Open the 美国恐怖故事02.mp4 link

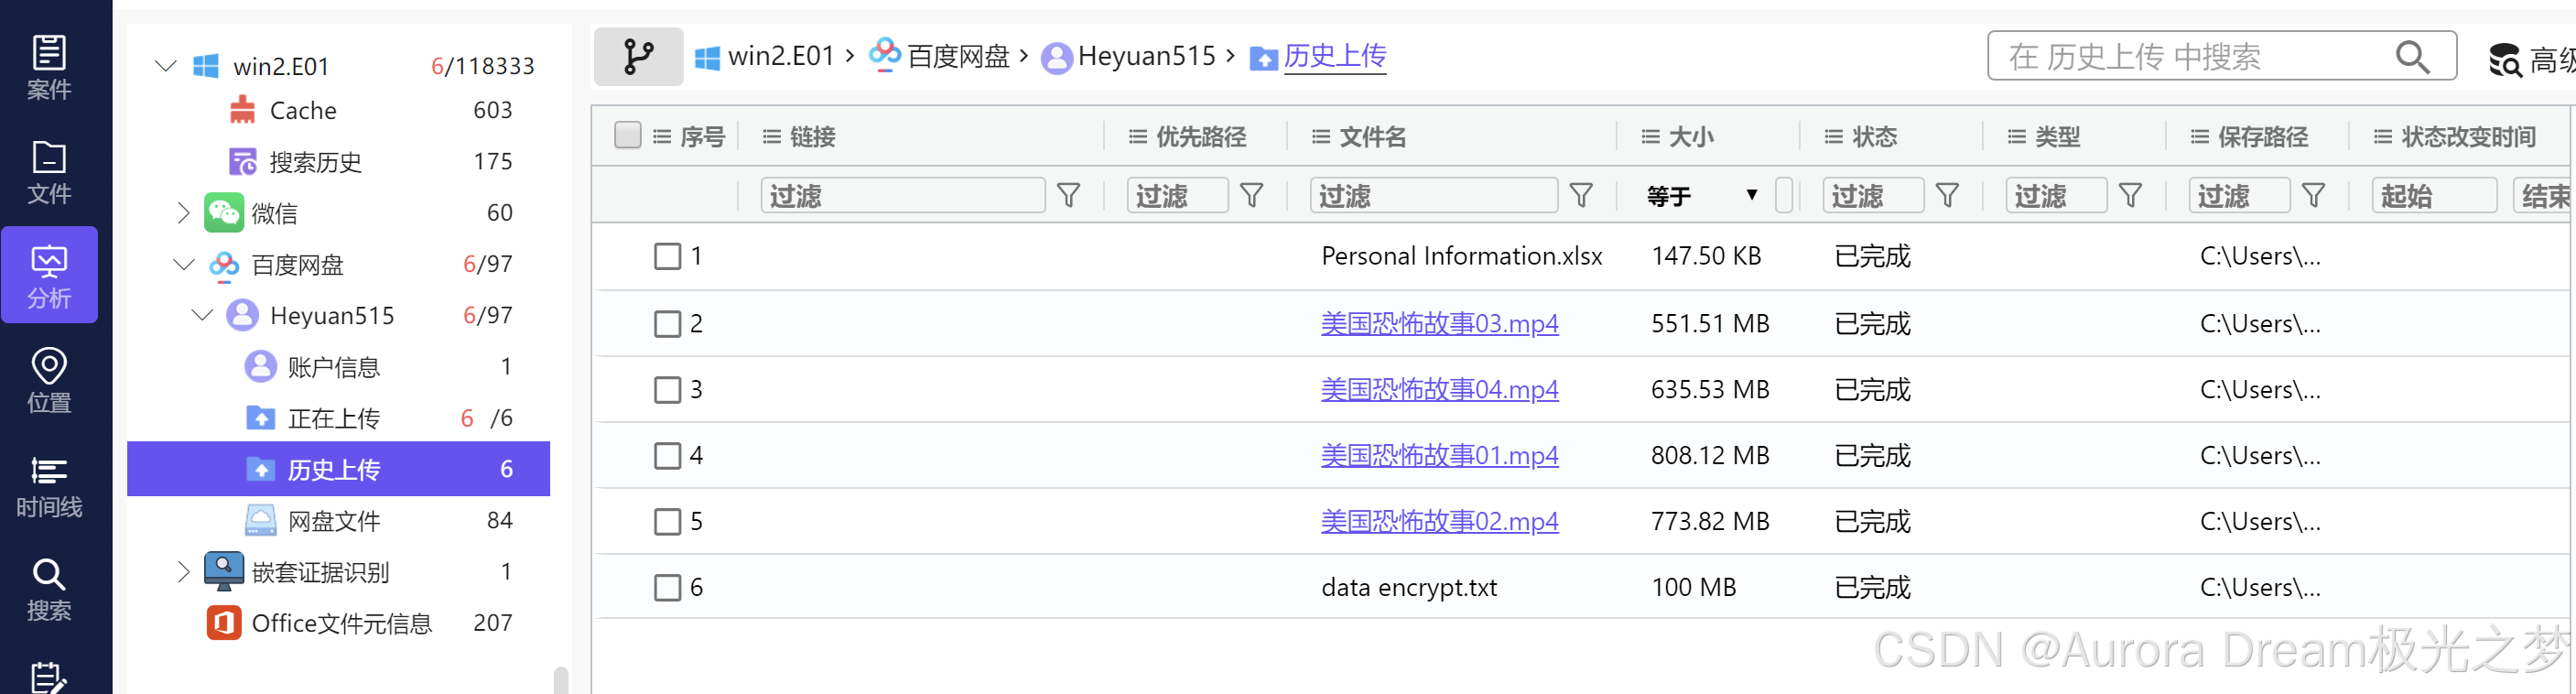(1439, 522)
